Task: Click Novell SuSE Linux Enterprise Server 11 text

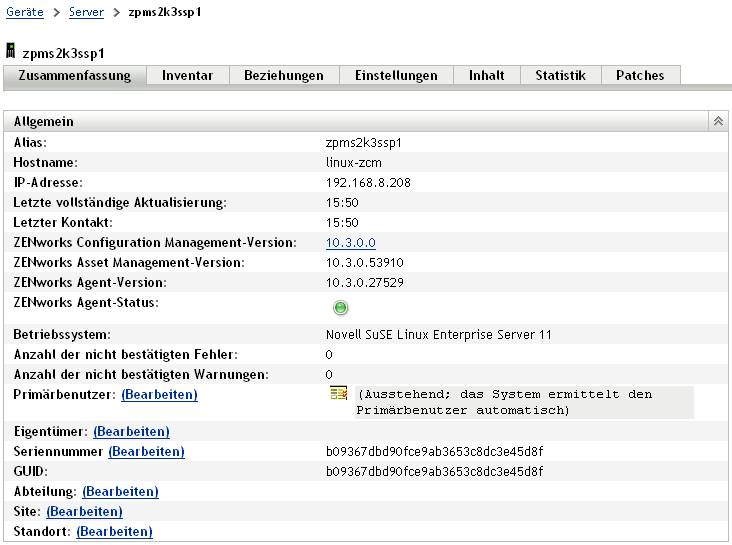Action: pyautogui.click(x=438, y=335)
